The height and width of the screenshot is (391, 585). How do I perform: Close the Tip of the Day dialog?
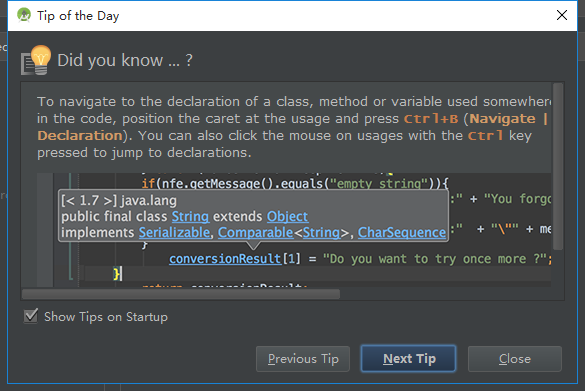561,15
